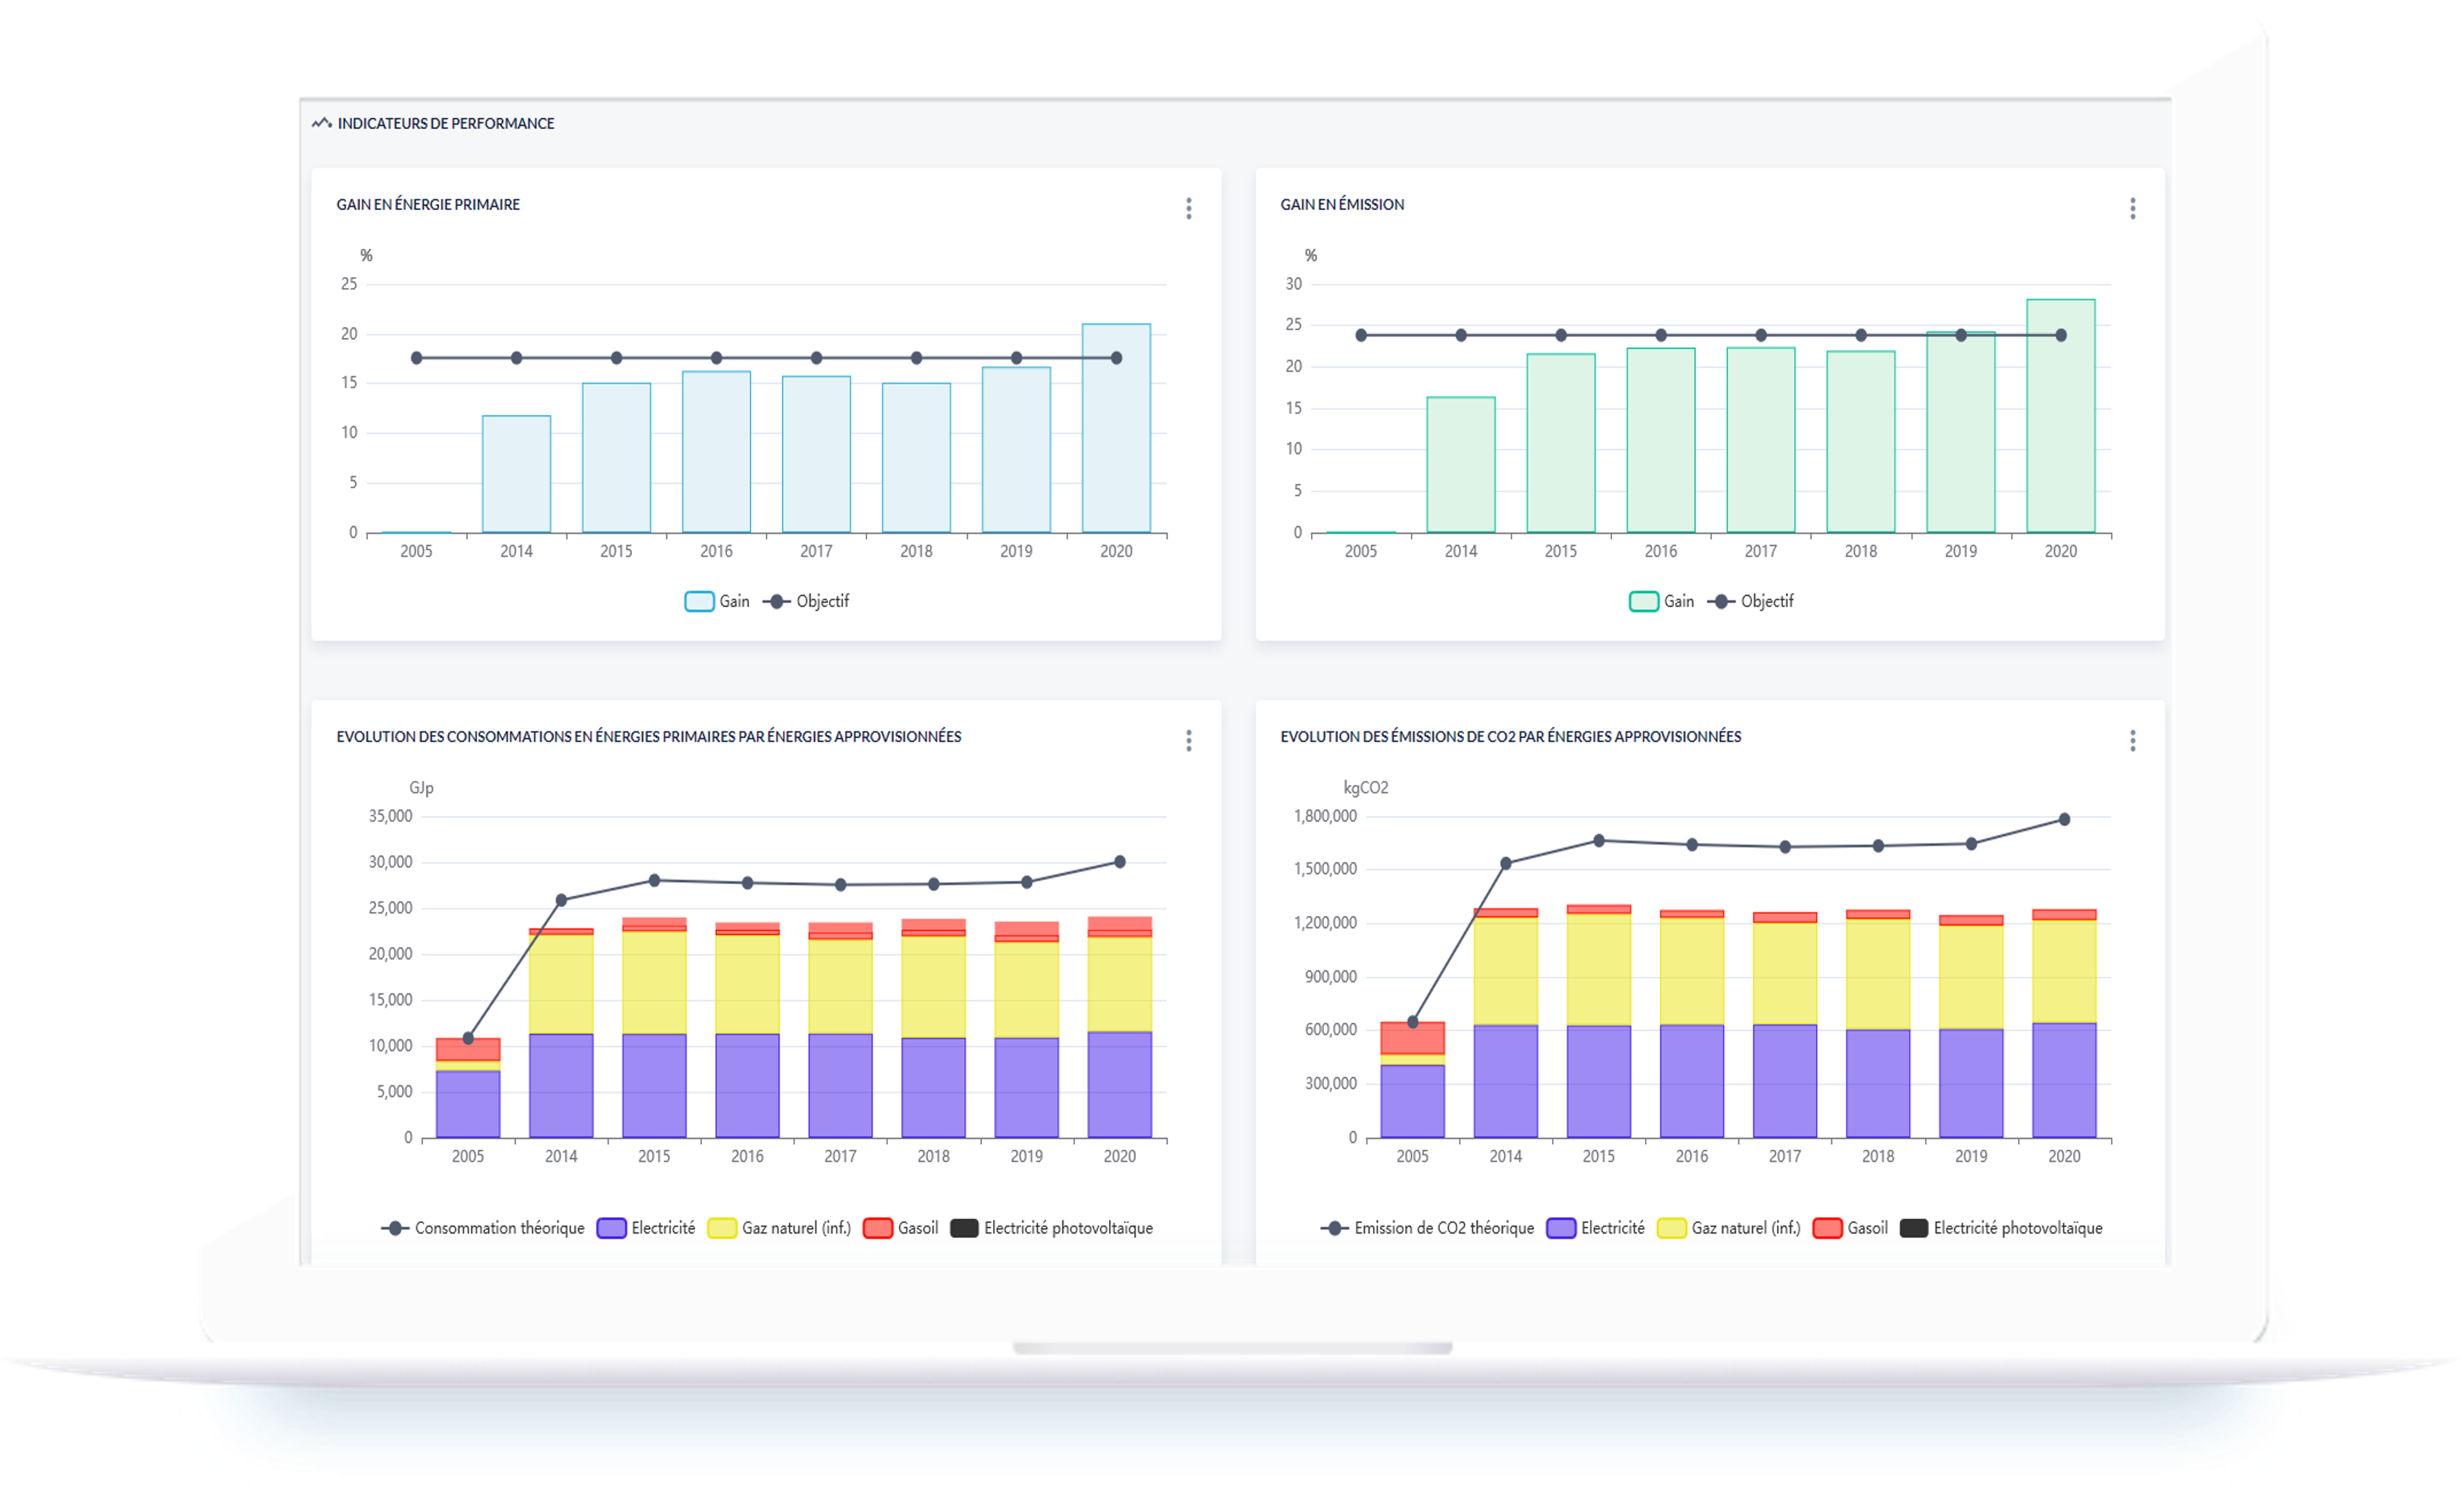This screenshot has width=2464, height=1503.
Task: Click the 1,800,000 y-axis label in the CO2 chart
Action: click(x=1325, y=816)
